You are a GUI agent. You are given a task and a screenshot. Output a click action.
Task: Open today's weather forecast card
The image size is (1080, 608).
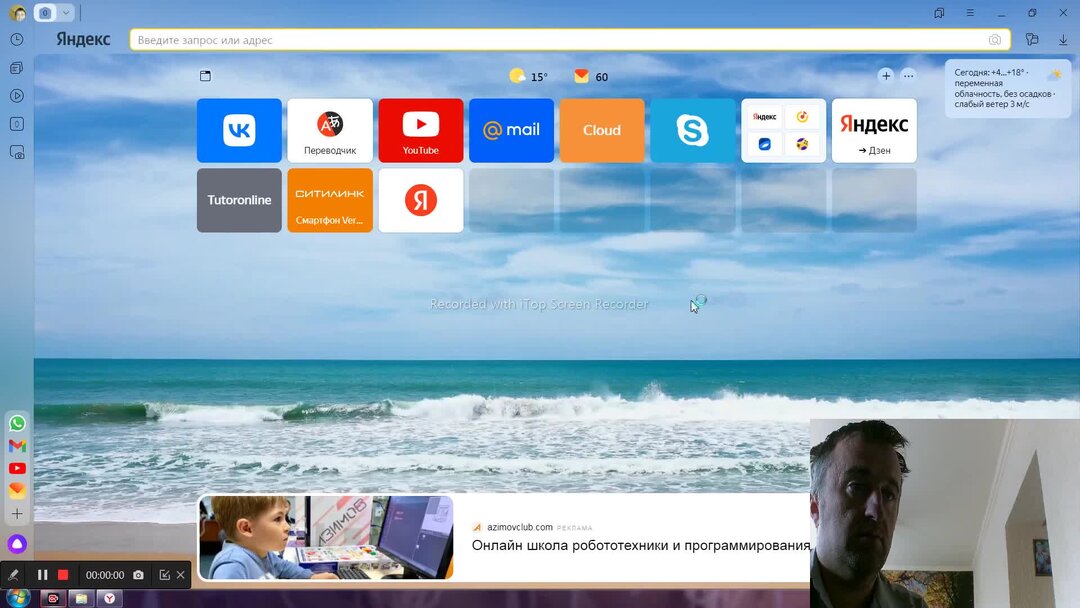pyautogui.click(x=1008, y=89)
